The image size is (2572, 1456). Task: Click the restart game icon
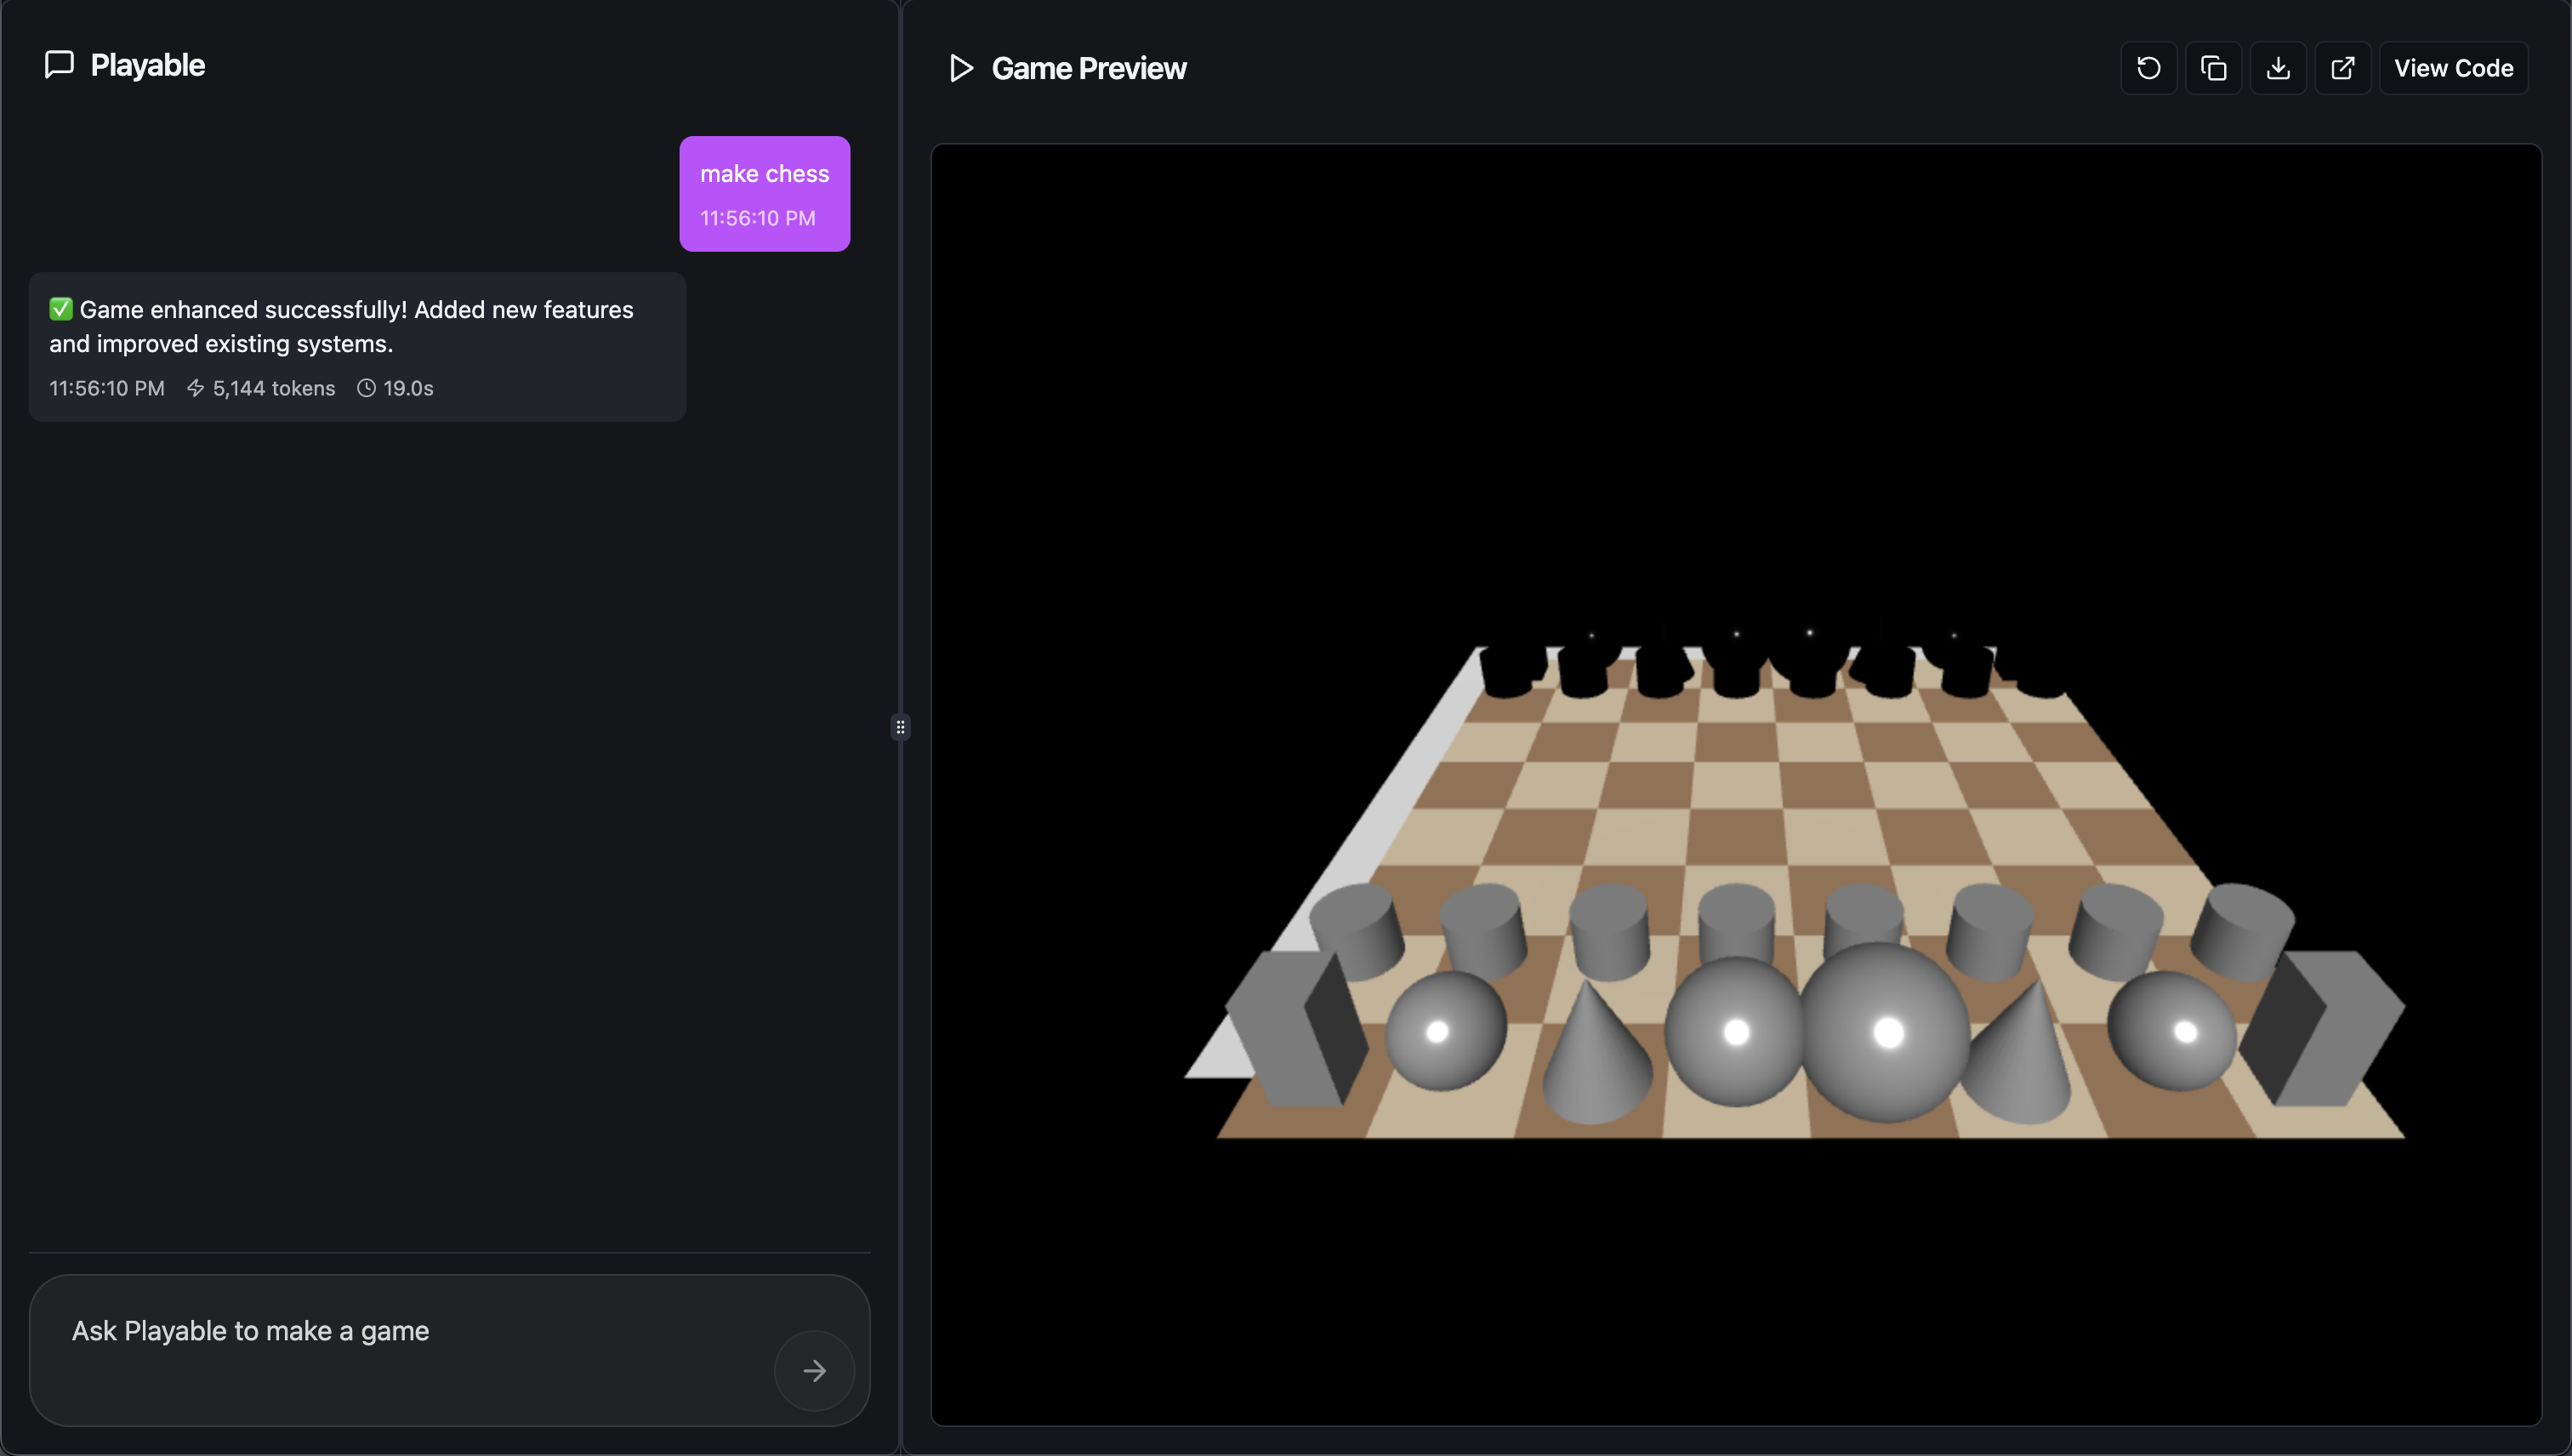[2148, 68]
